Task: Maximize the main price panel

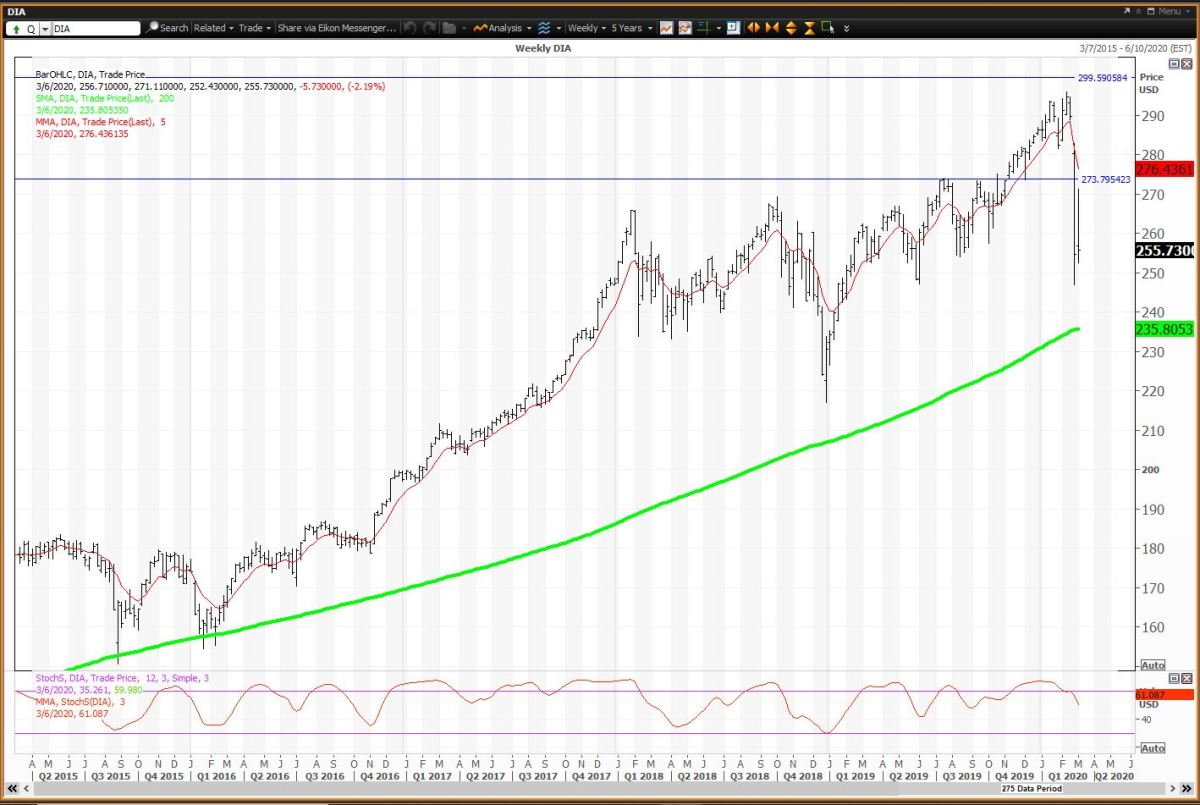Action: coord(1174,63)
